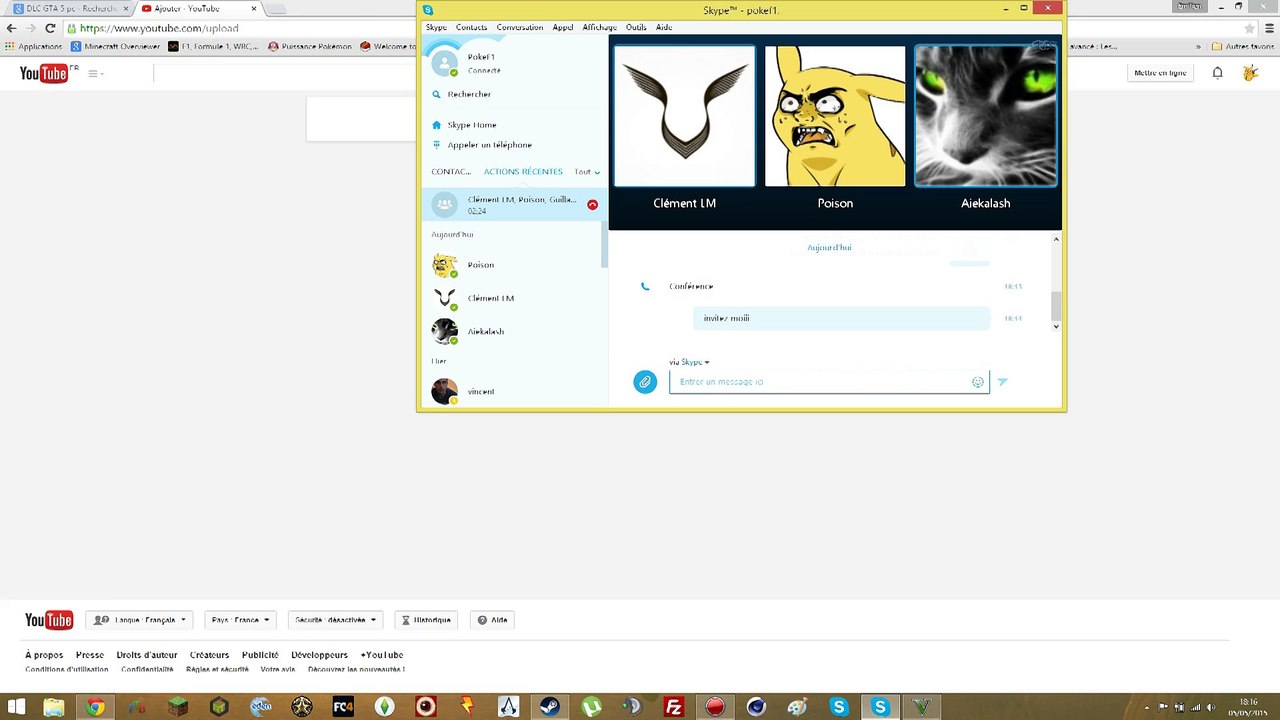
Task: Attach a file with the paperclip button
Action: pos(645,381)
